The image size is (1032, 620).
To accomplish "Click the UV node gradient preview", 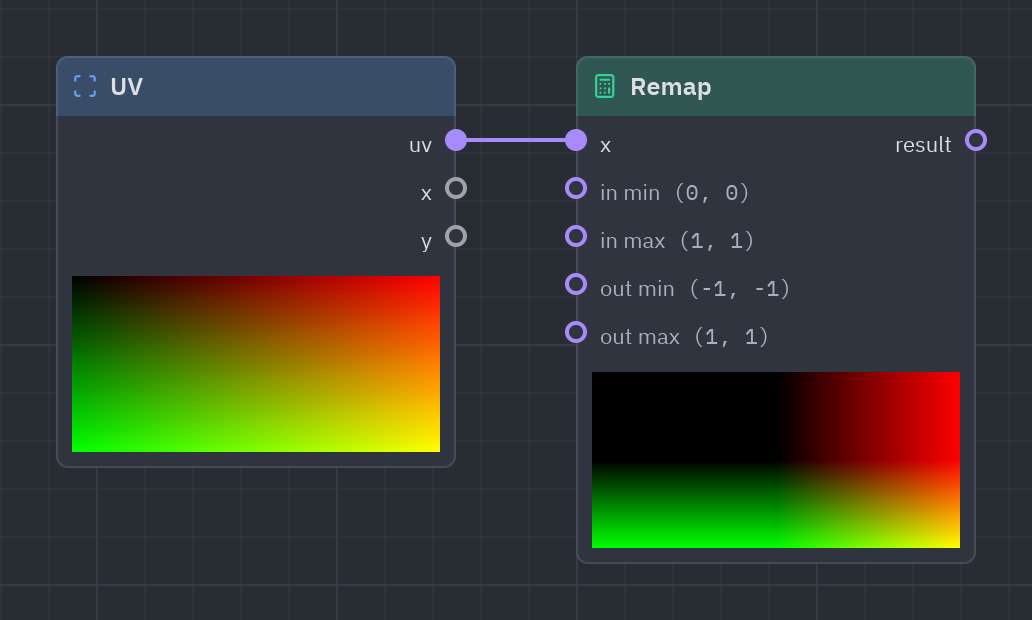I will (x=256, y=364).
